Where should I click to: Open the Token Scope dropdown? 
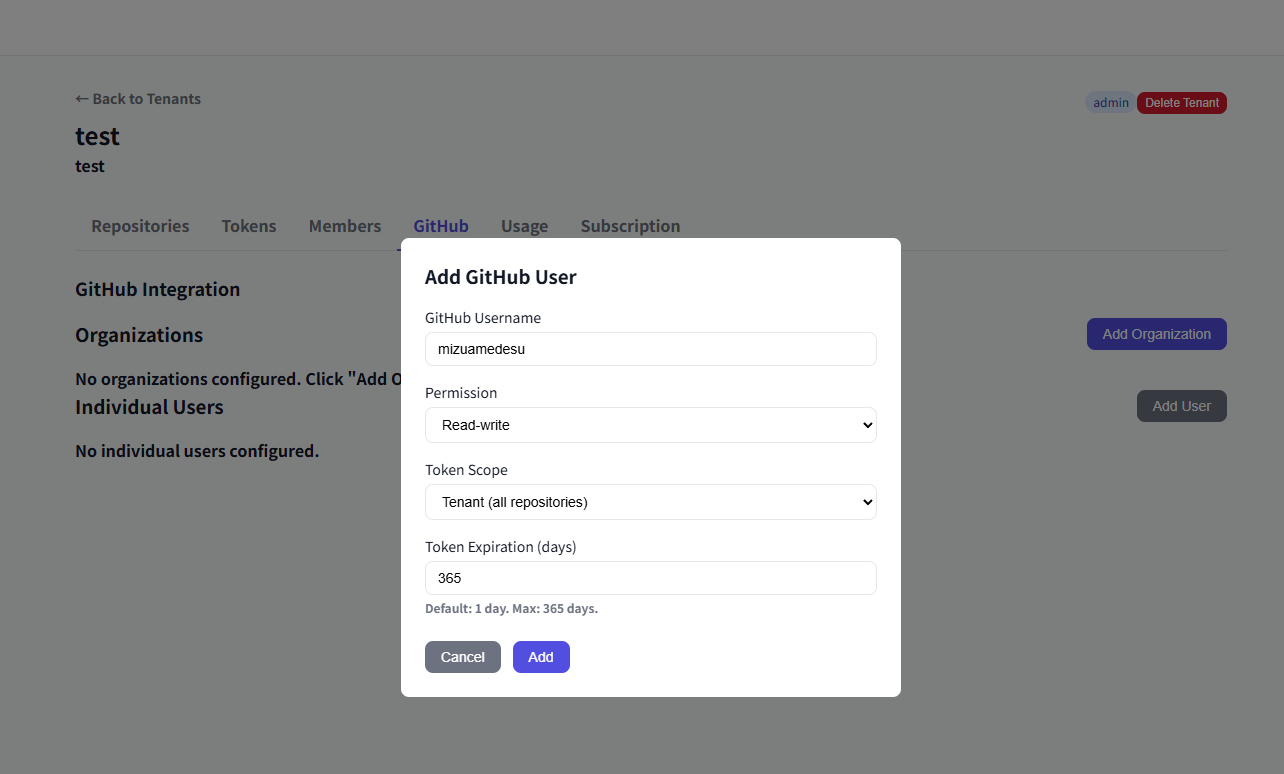[650, 502]
